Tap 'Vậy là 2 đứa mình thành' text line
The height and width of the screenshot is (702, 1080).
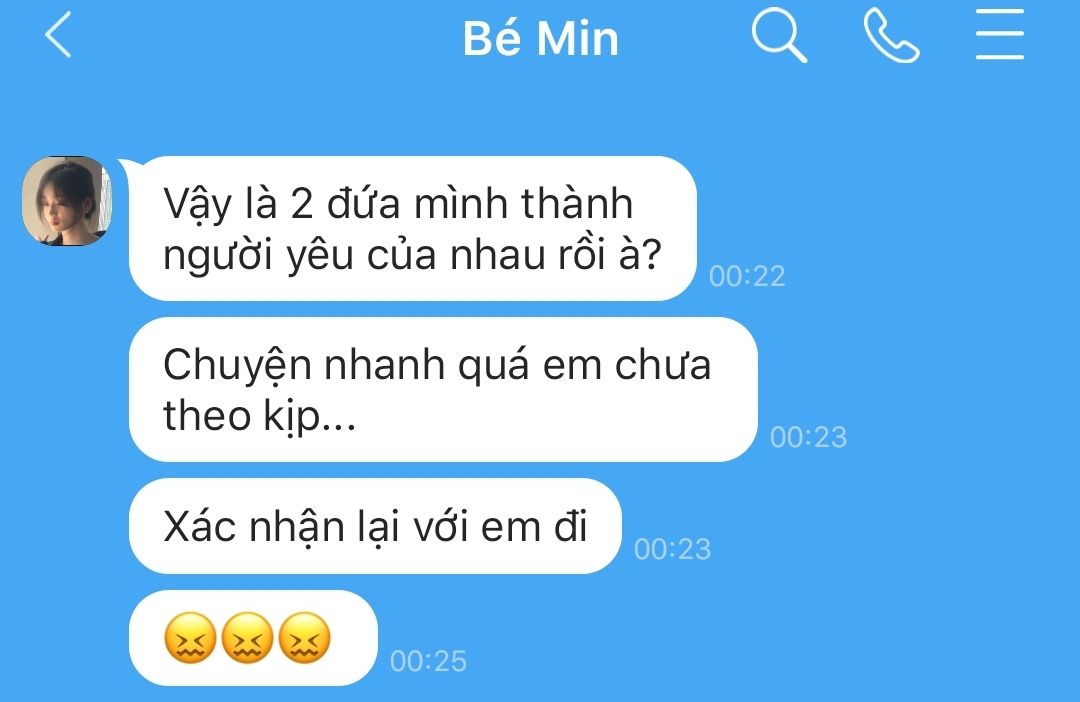[x=398, y=204]
